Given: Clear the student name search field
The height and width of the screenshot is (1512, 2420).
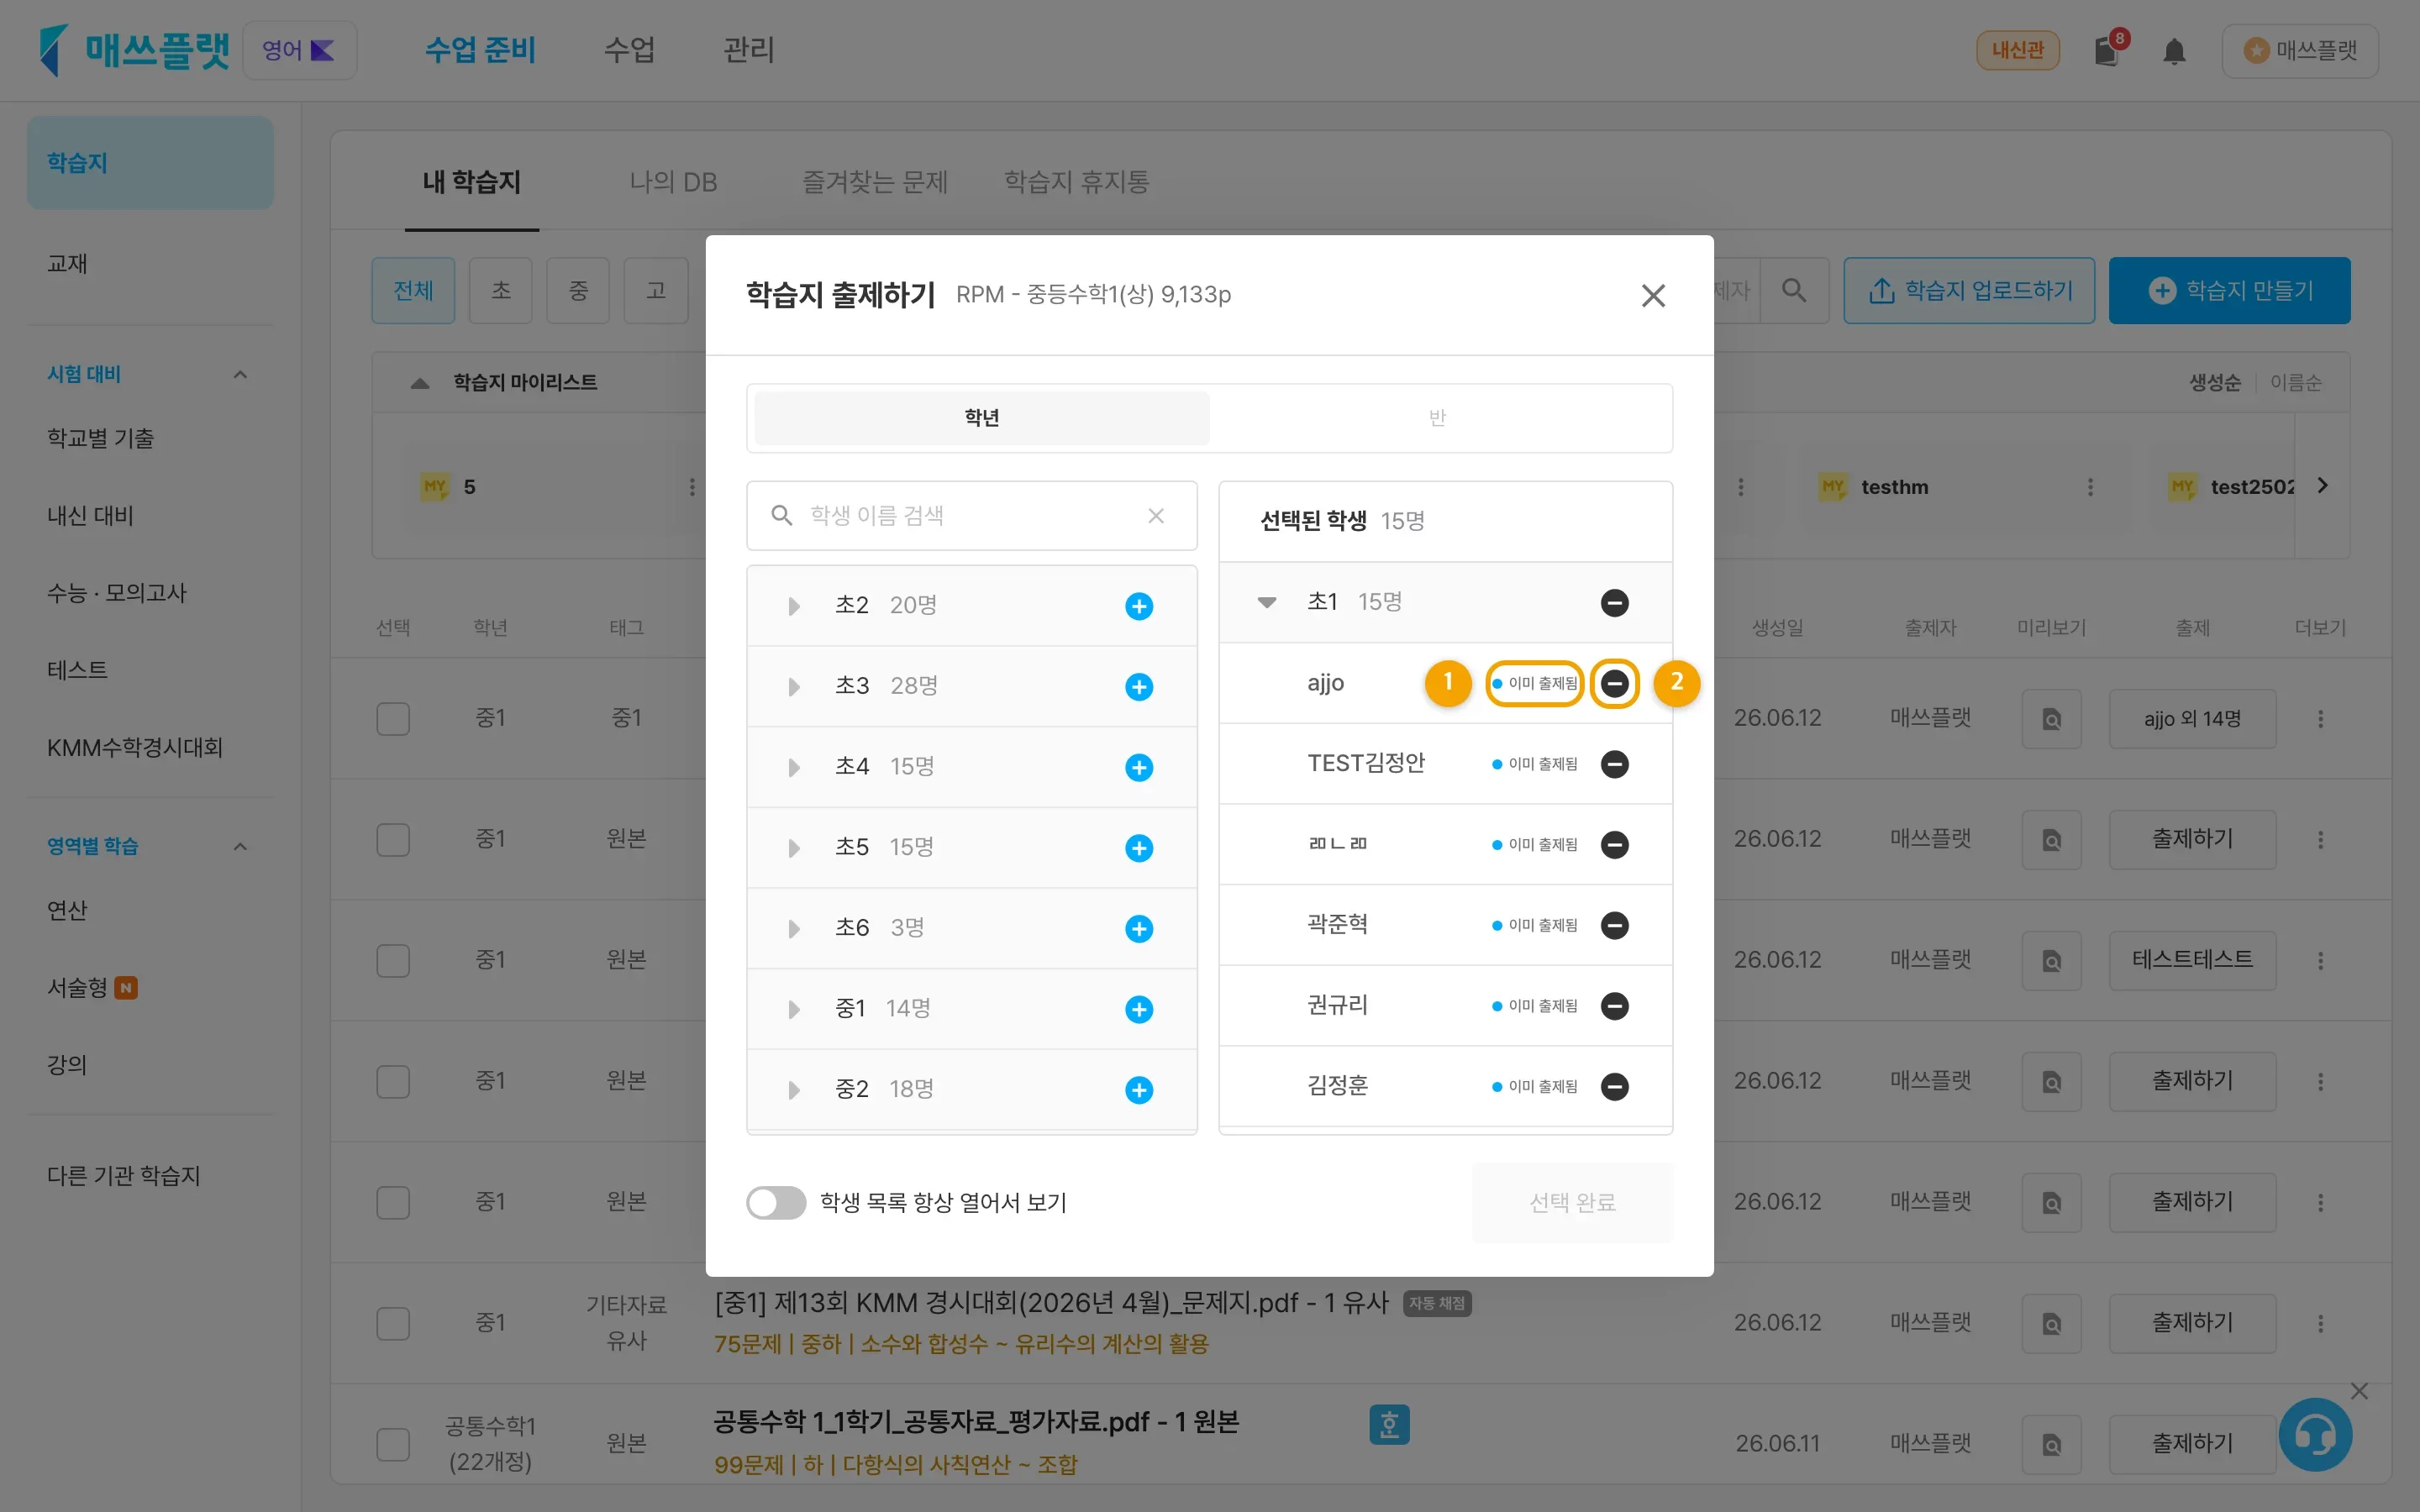Looking at the screenshot, I should pyautogui.click(x=1156, y=515).
